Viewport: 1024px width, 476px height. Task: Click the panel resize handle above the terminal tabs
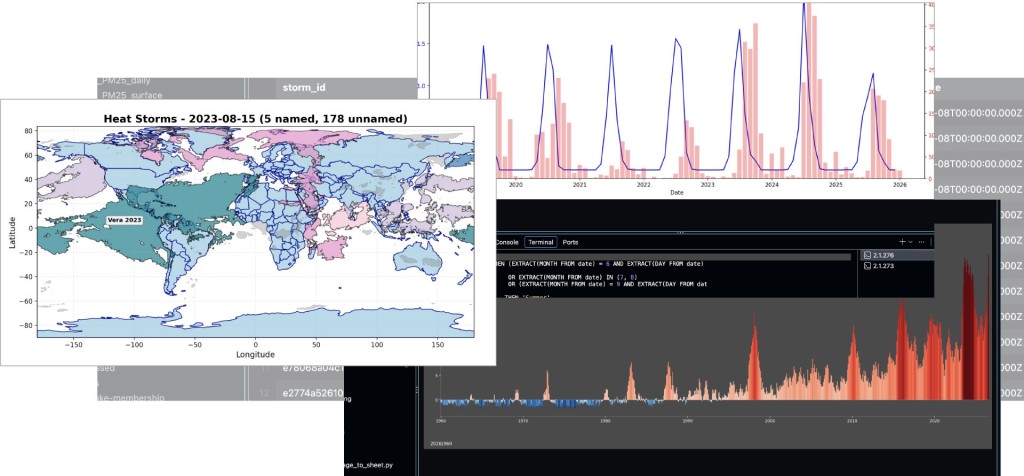pos(679,232)
